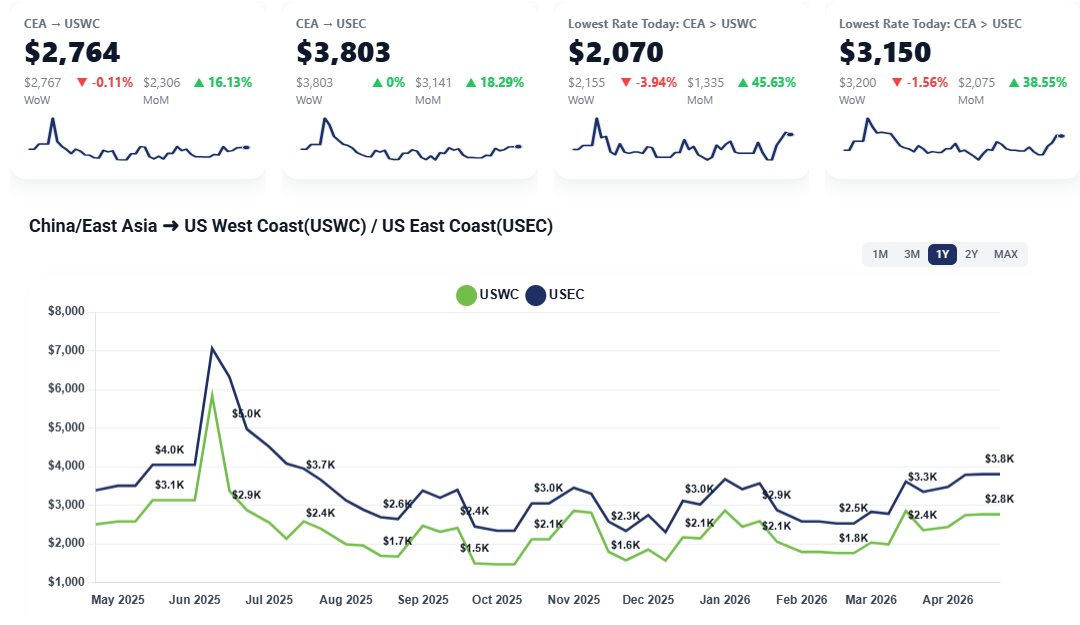Select the active 1Y range tab
1080x625 pixels.
pos(942,254)
